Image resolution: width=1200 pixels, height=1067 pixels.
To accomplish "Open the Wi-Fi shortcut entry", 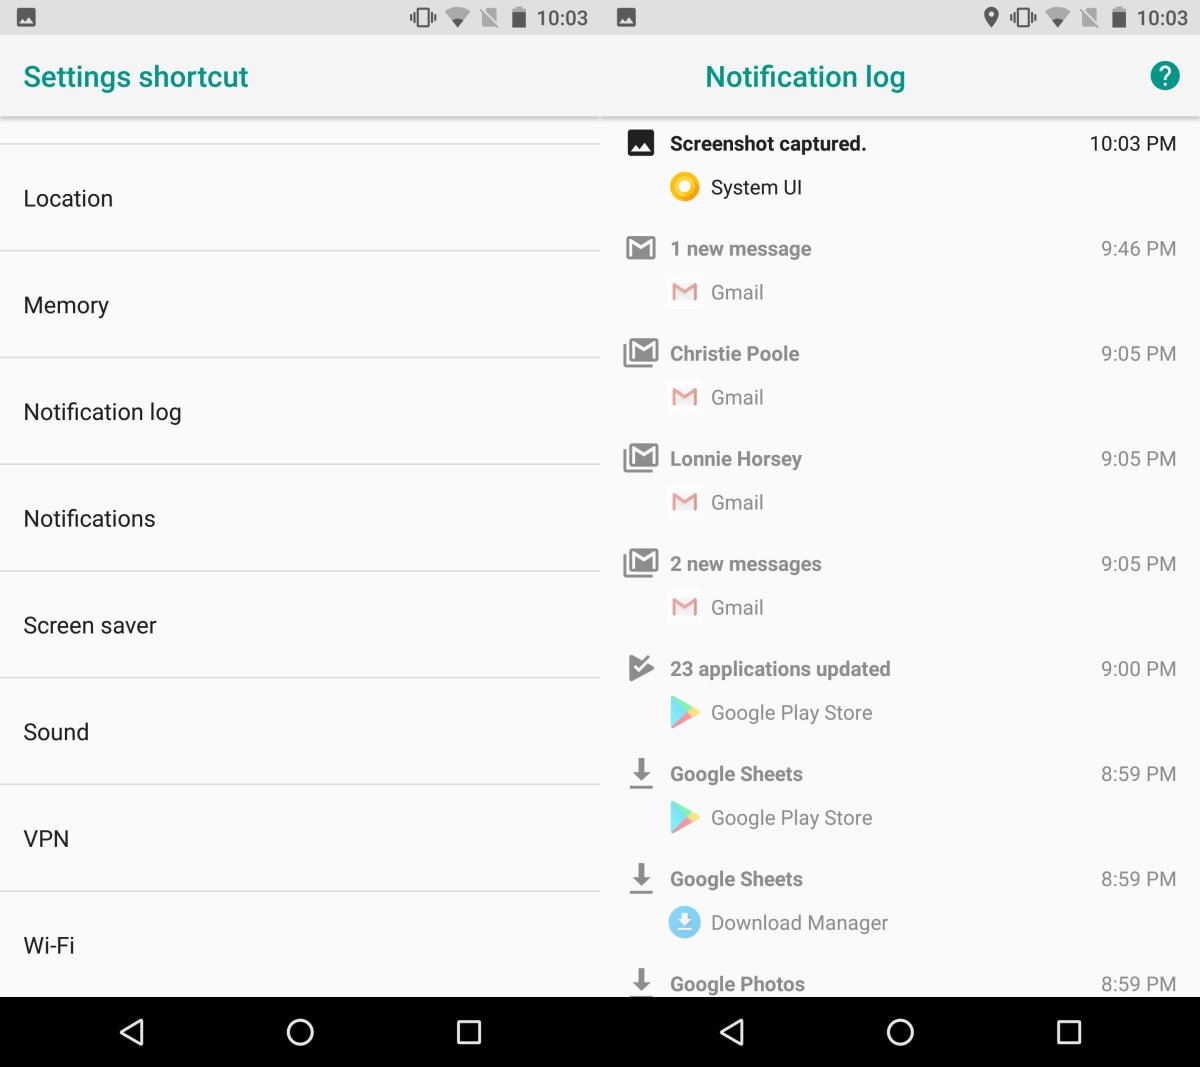I will point(300,945).
